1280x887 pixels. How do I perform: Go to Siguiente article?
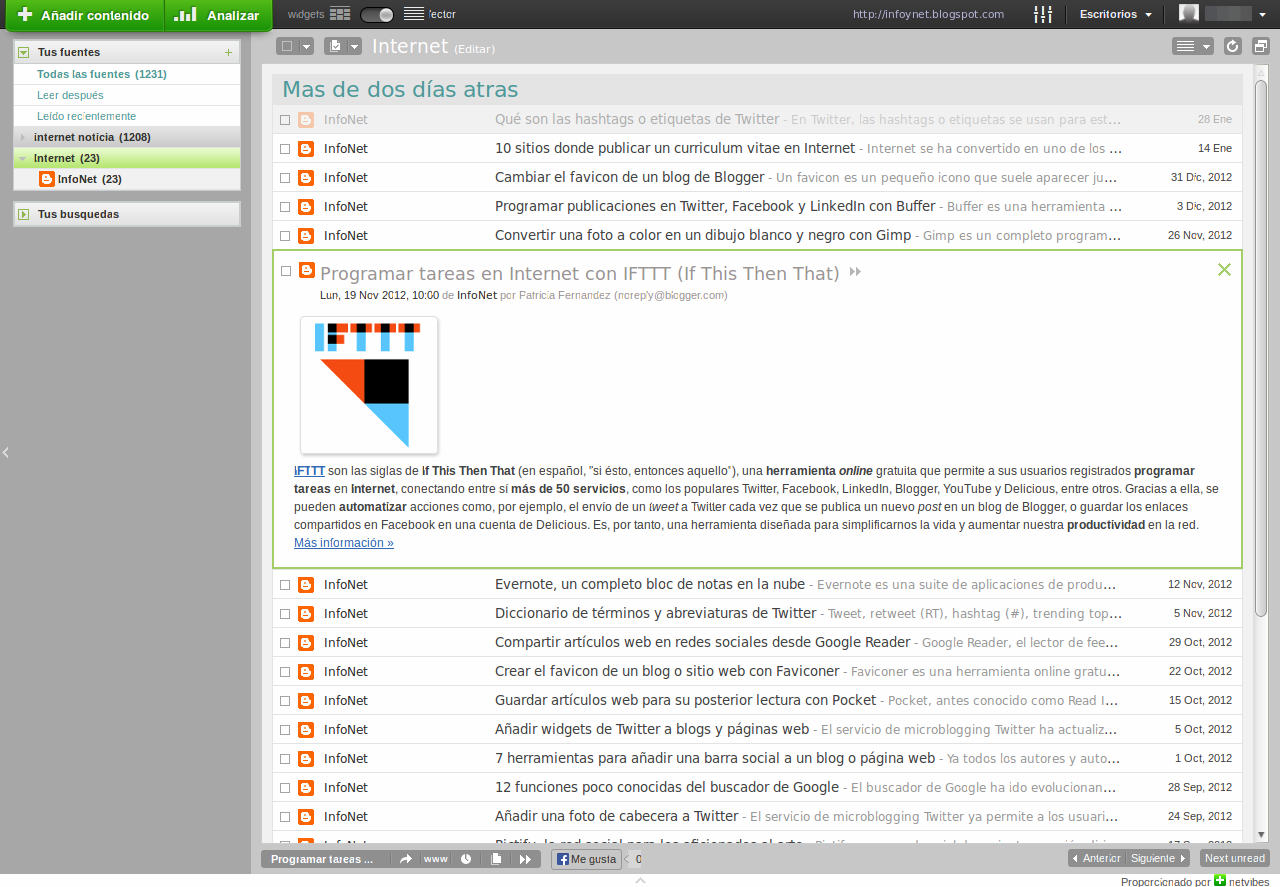(x=1158, y=858)
